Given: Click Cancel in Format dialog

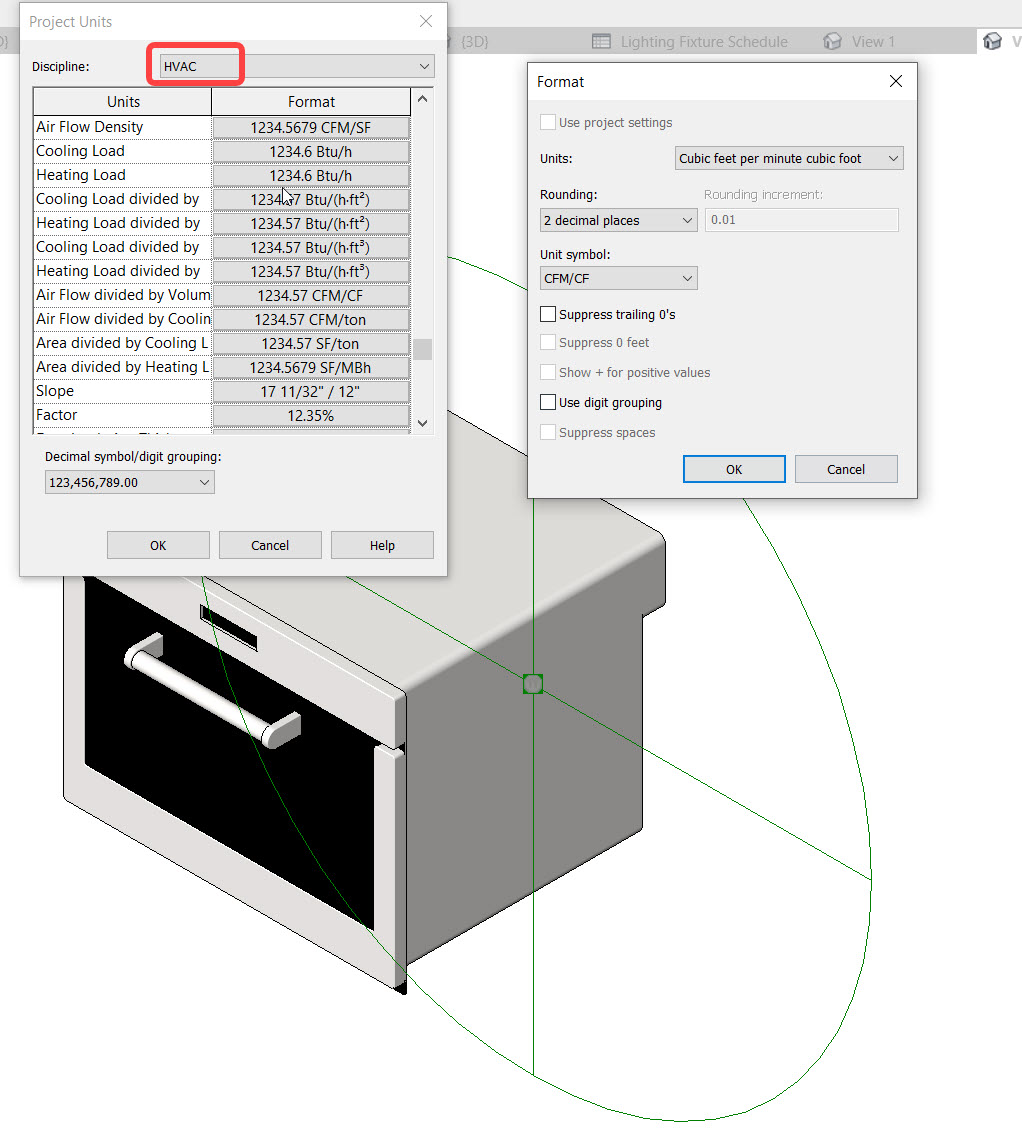Looking at the screenshot, I should pyautogui.click(x=846, y=469).
